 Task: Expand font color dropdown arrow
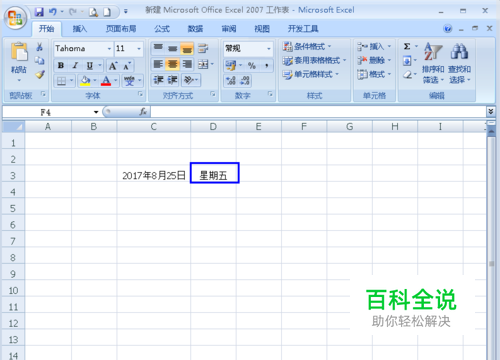coord(116,81)
